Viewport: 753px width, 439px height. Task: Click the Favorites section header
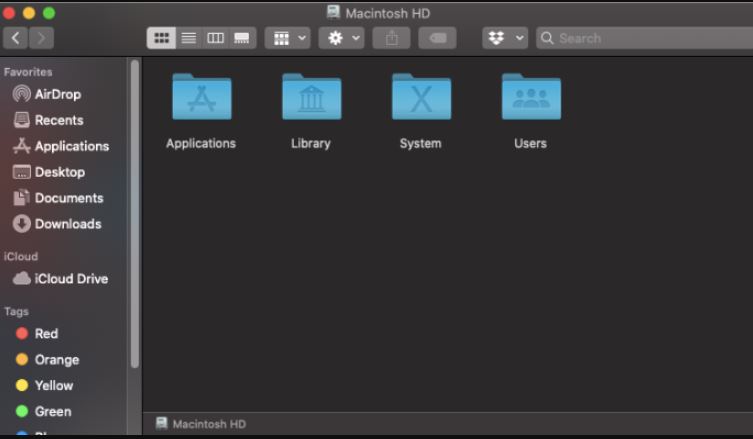click(28, 72)
